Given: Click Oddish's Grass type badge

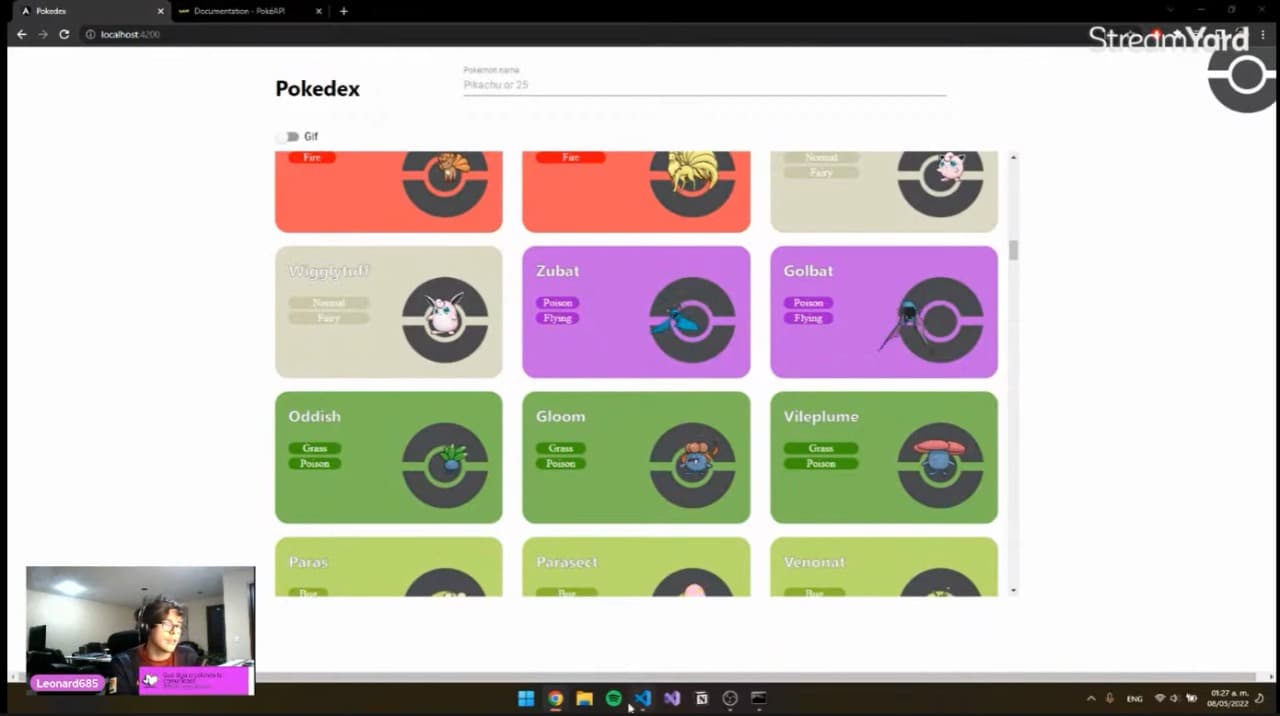Looking at the screenshot, I should [x=315, y=448].
